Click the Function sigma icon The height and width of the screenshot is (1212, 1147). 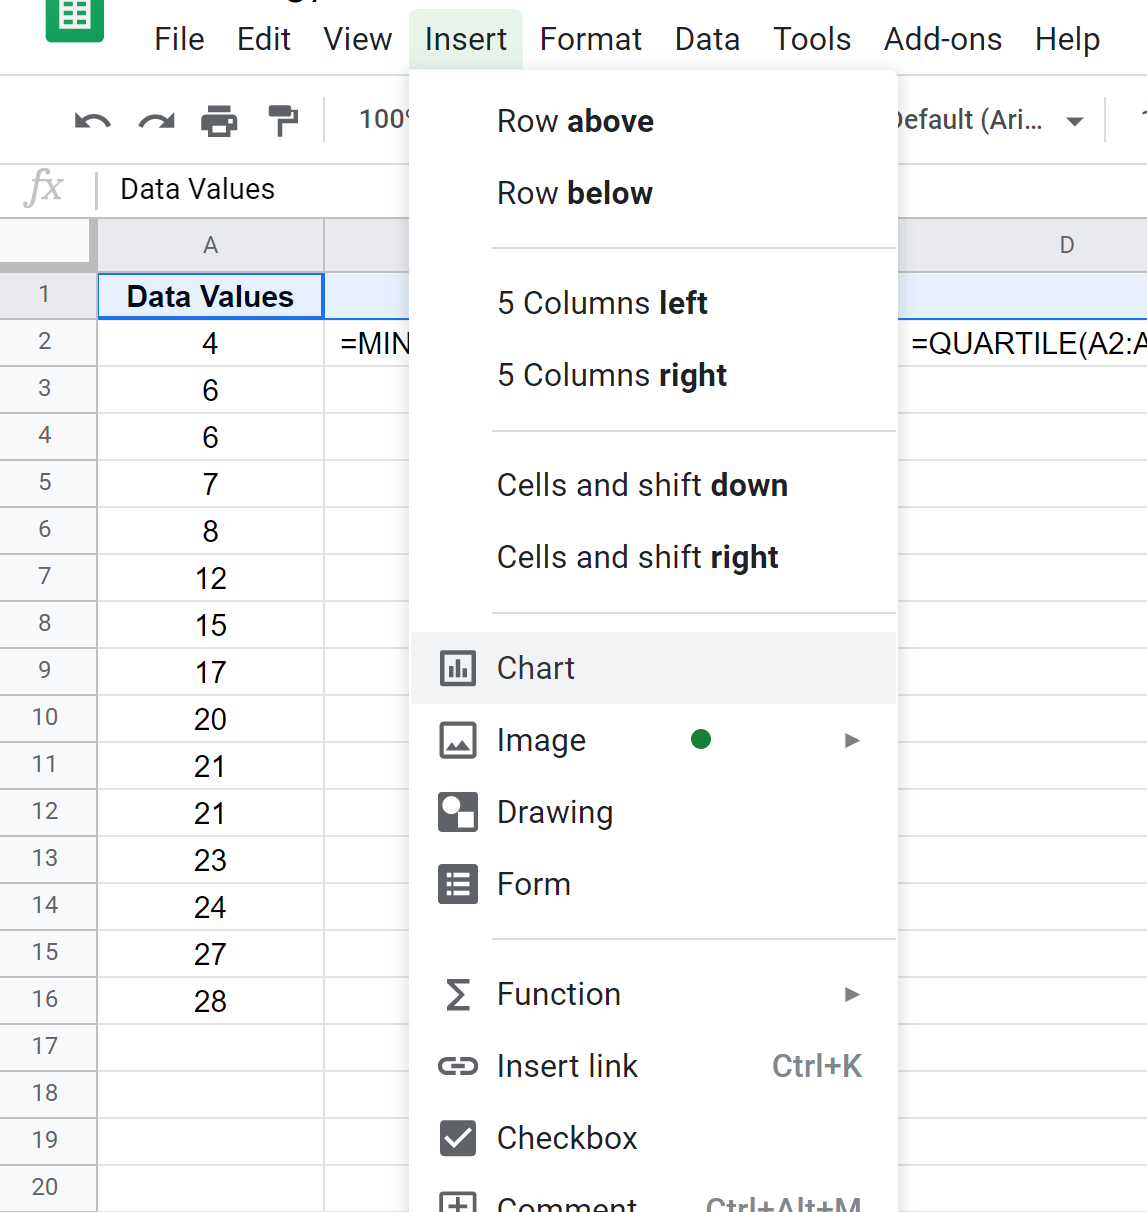coord(458,994)
